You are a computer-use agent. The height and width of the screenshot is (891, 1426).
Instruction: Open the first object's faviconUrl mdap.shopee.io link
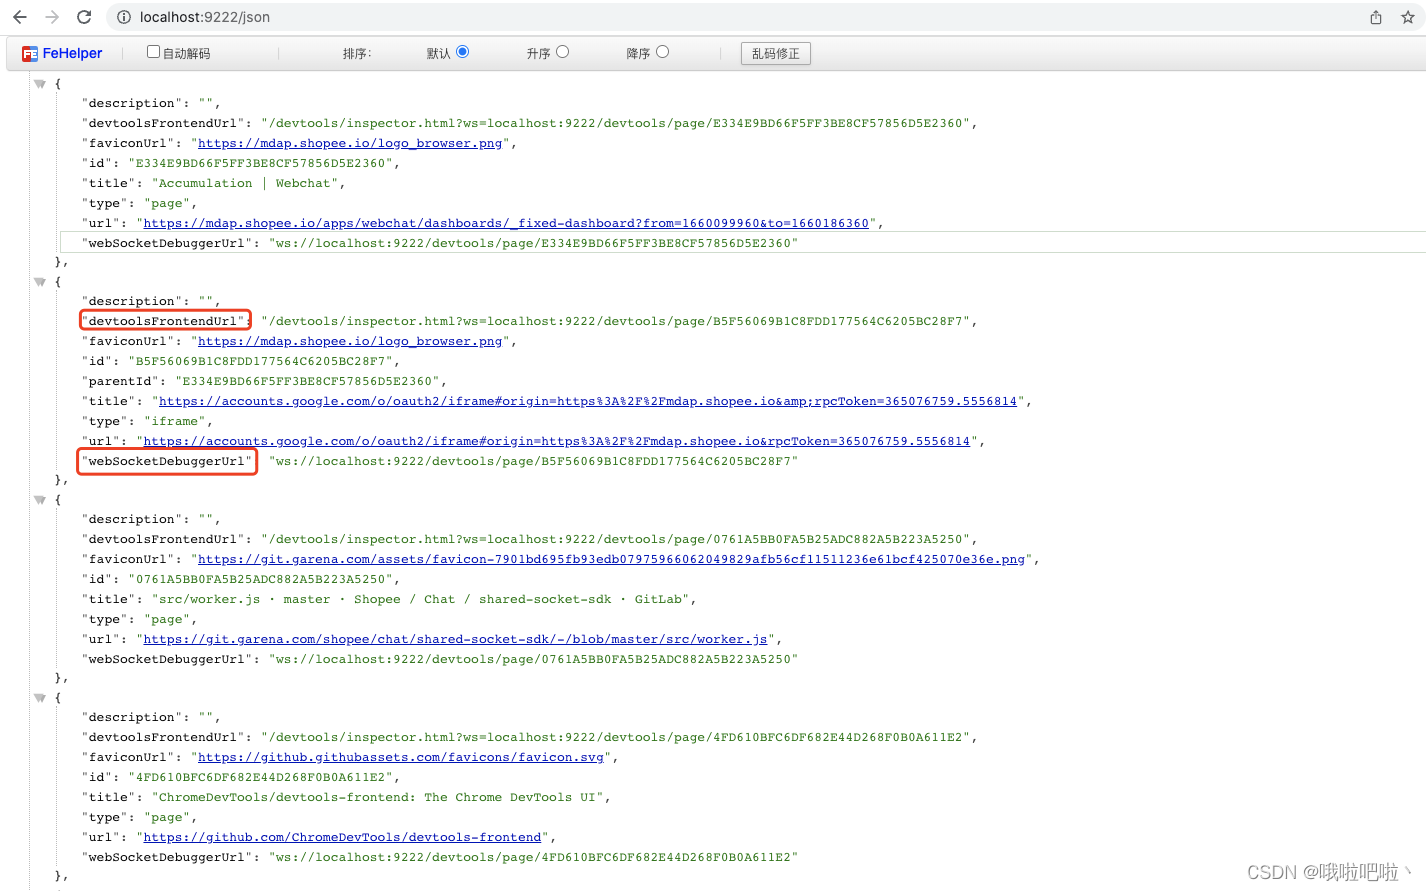(x=350, y=143)
